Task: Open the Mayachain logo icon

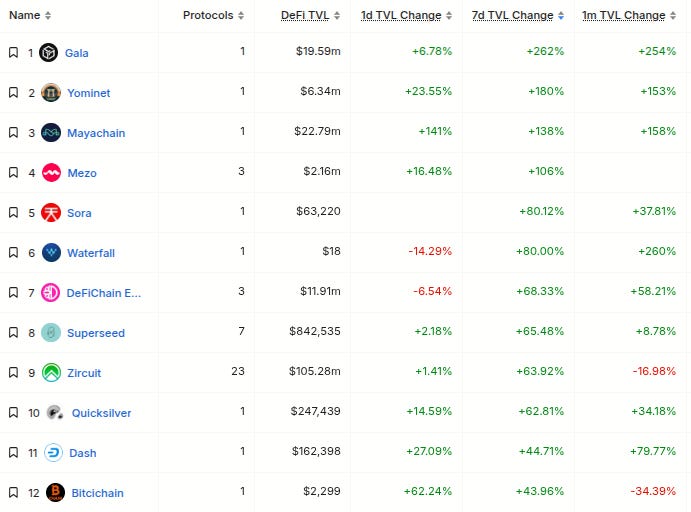Action: (51, 133)
